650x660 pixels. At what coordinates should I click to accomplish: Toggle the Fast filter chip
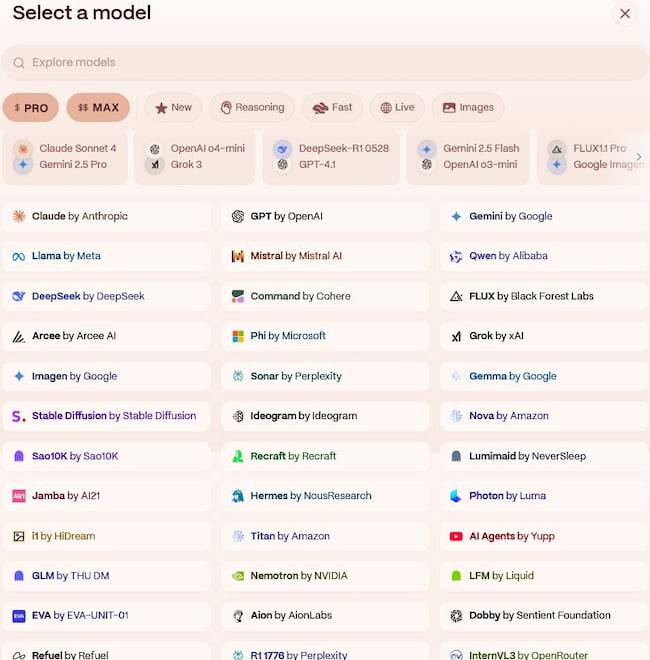point(332,107)
